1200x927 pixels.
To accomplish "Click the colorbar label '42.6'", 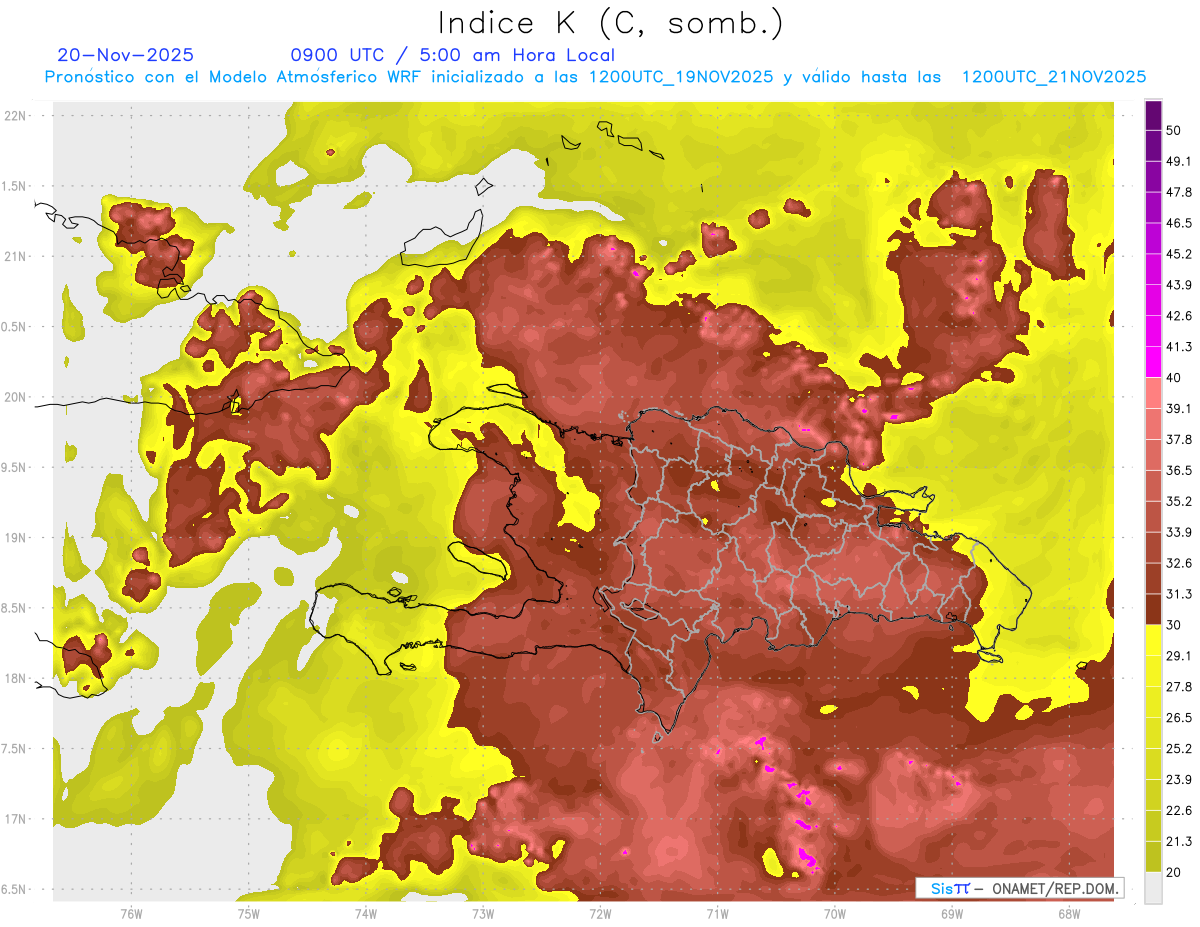I will point(1179,316).
